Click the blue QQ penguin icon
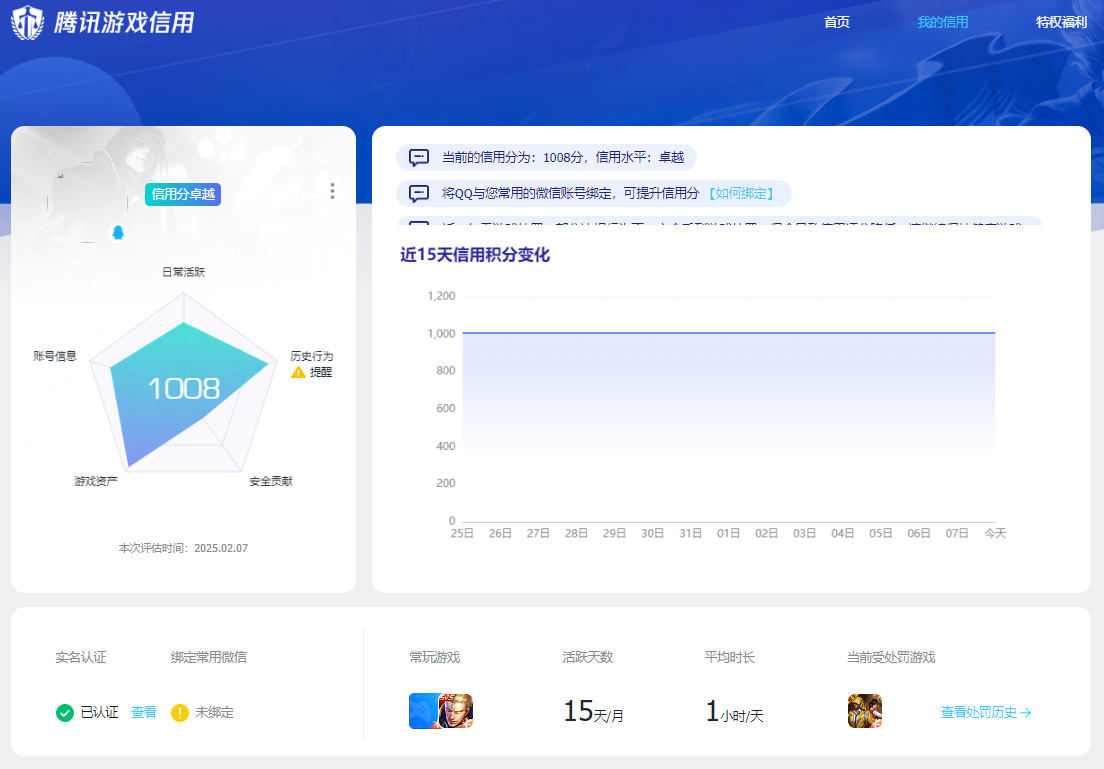 click(x=118, y=232)
